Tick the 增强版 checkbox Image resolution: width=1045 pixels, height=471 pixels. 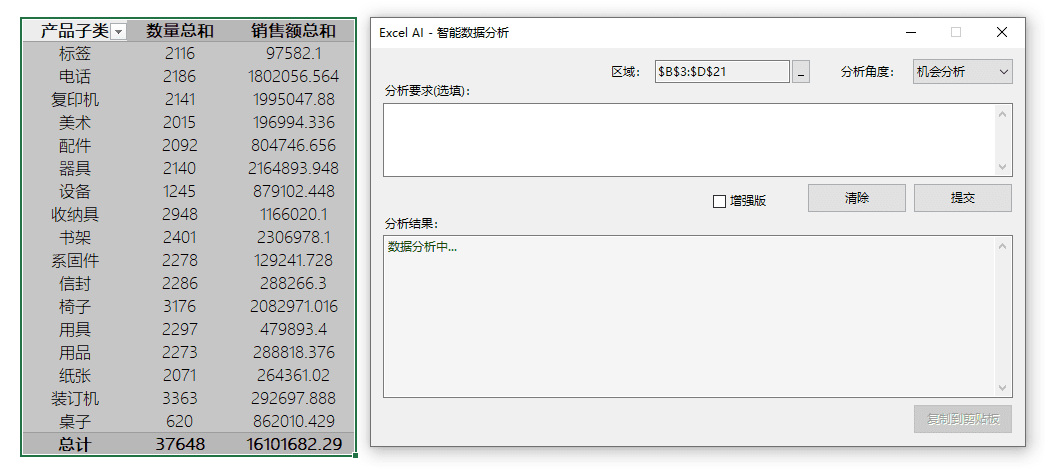719,201
